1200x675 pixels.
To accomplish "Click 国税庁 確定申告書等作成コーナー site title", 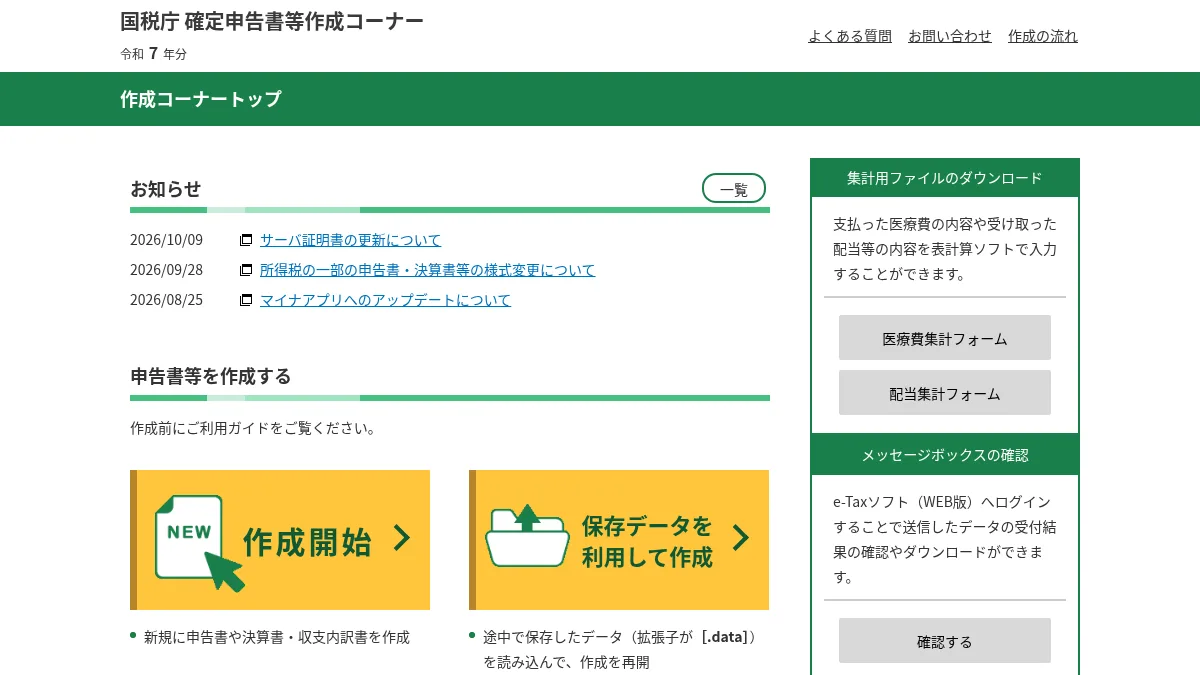I will click(272, 21).
